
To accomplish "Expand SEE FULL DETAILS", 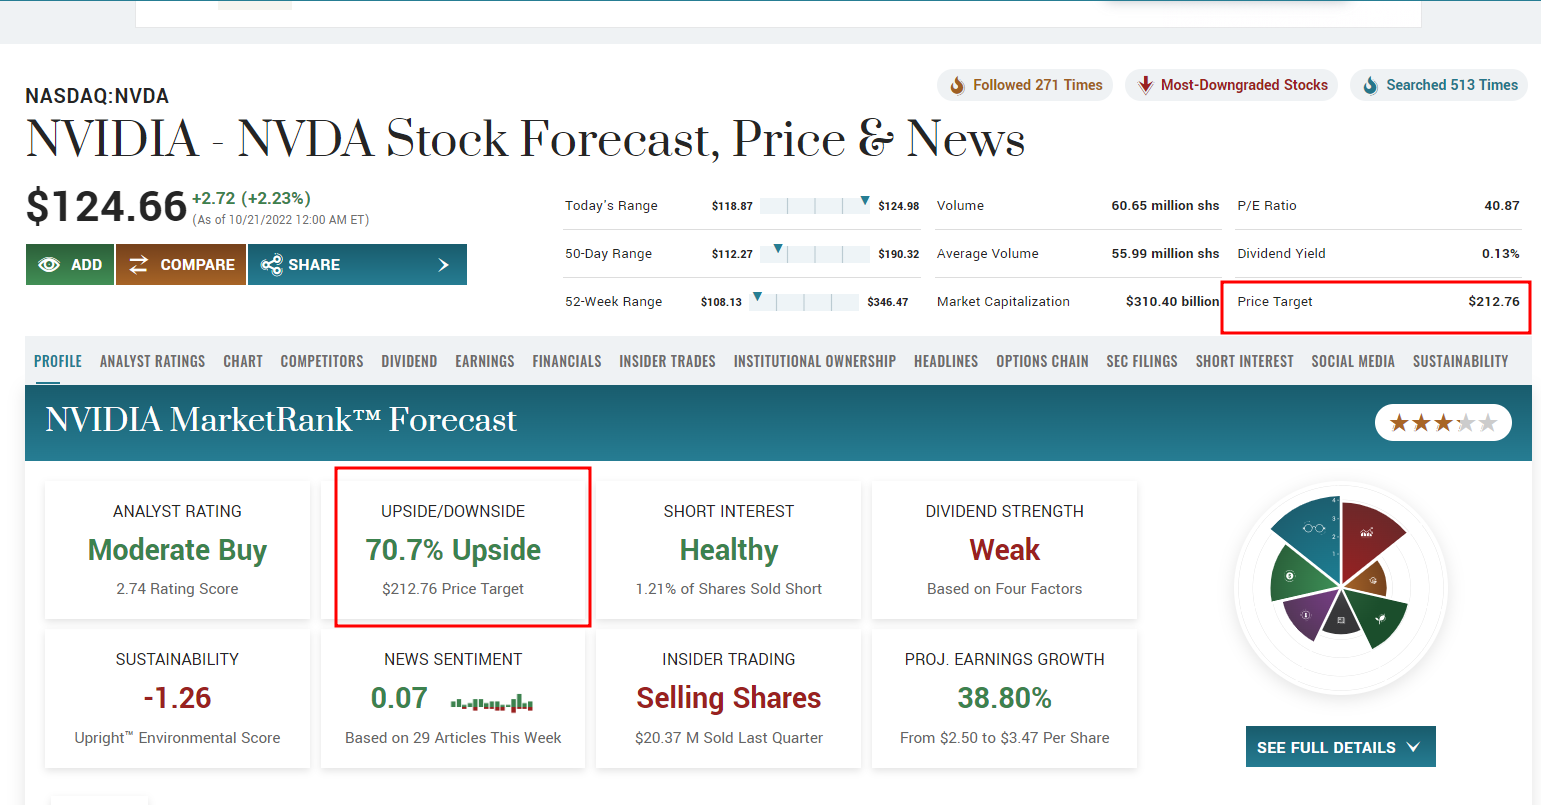I will coord(1340,747).
